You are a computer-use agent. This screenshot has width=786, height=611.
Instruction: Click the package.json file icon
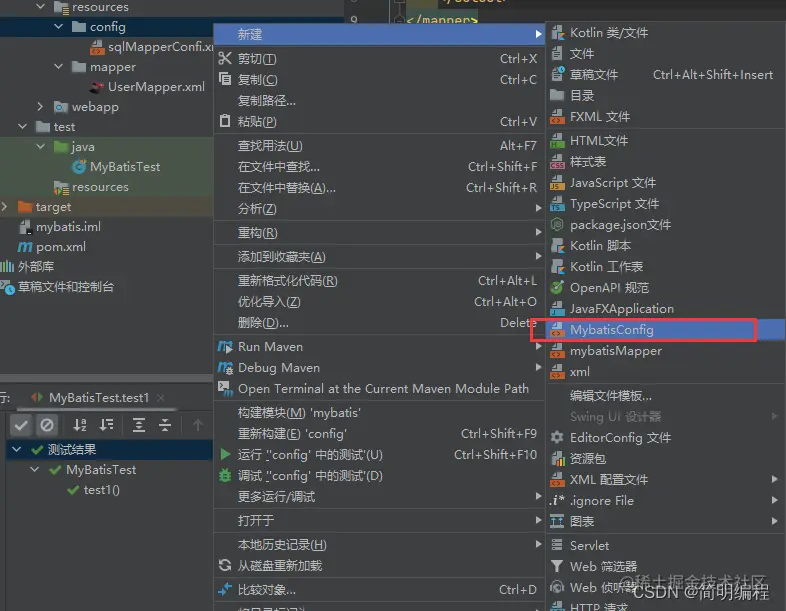click(557, 225)
